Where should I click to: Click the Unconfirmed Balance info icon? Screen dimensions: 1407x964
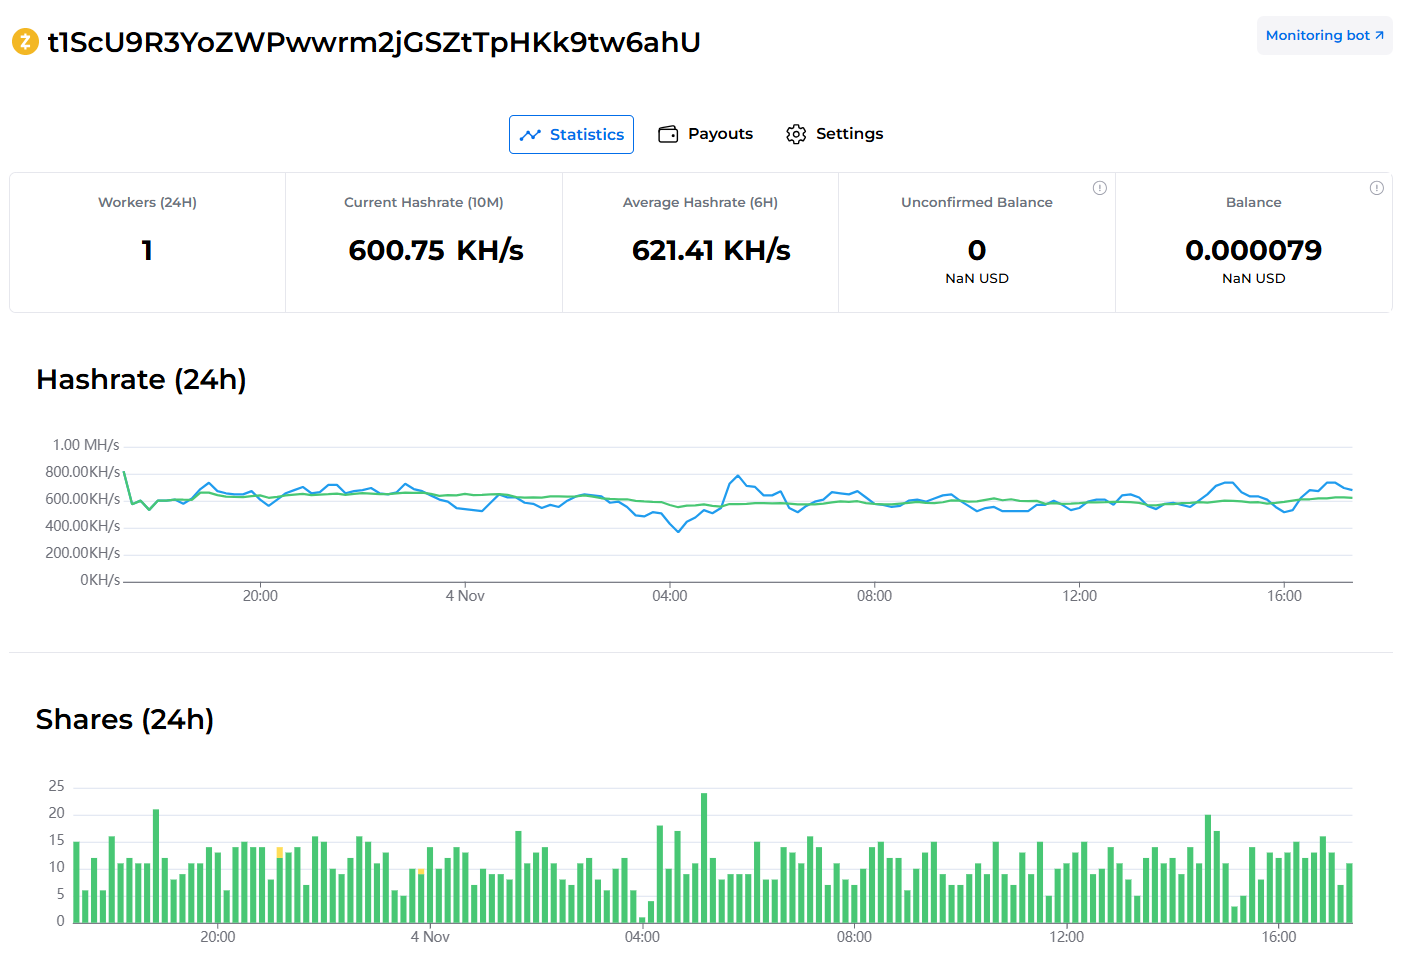tap(1099, 188)
